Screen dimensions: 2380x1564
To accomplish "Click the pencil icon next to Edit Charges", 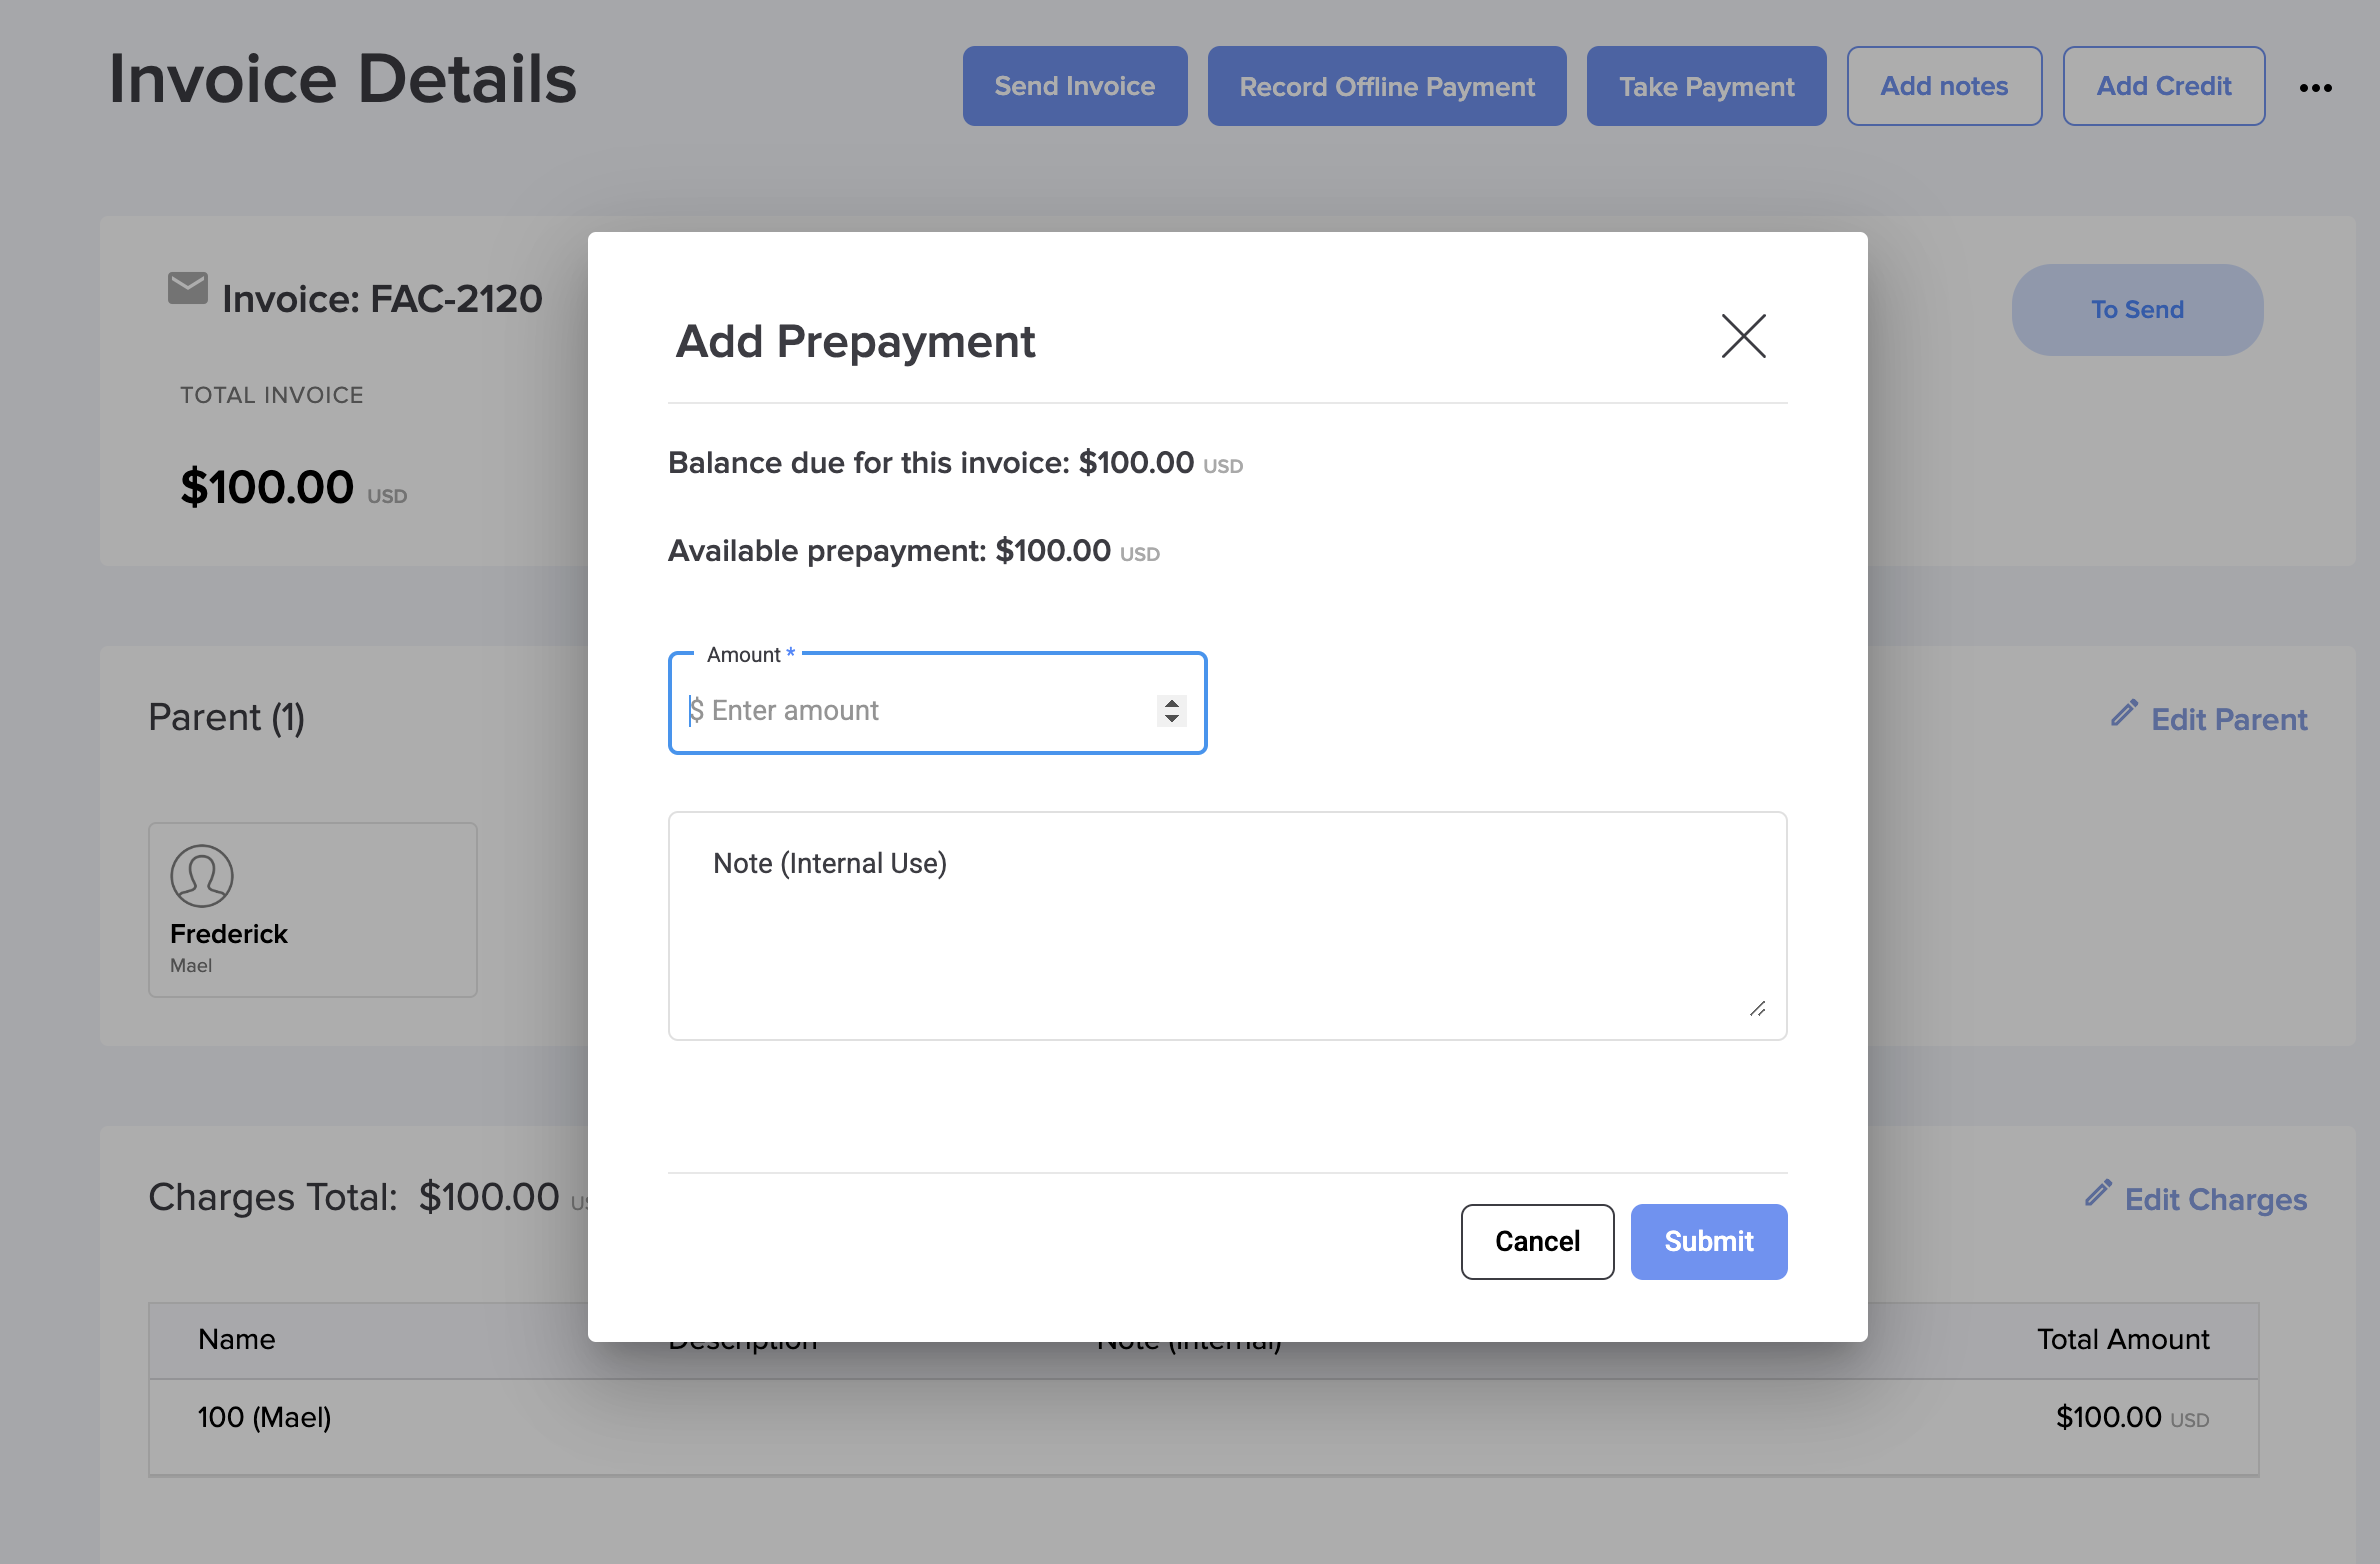I will [x=2098, y=1193].
